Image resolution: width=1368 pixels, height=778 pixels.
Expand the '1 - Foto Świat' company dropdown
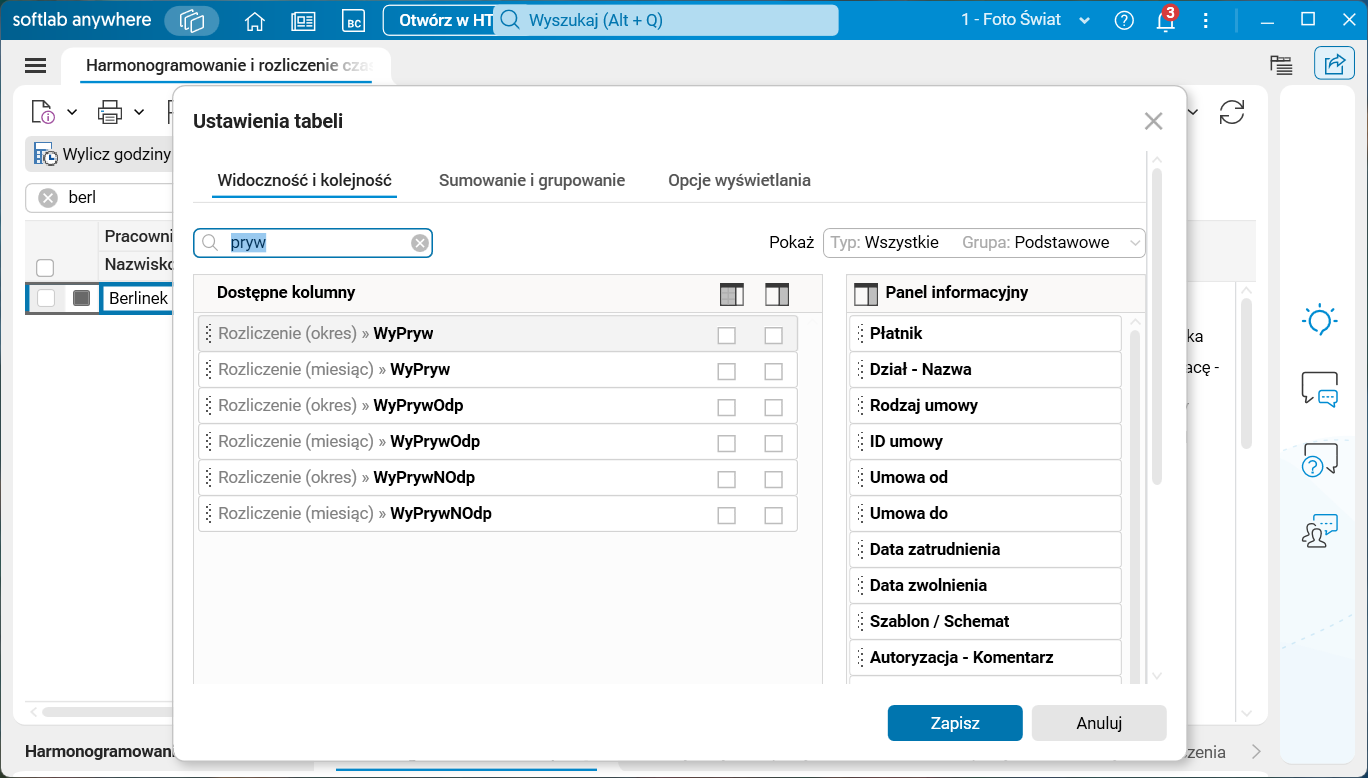[x=1084, y=21]
